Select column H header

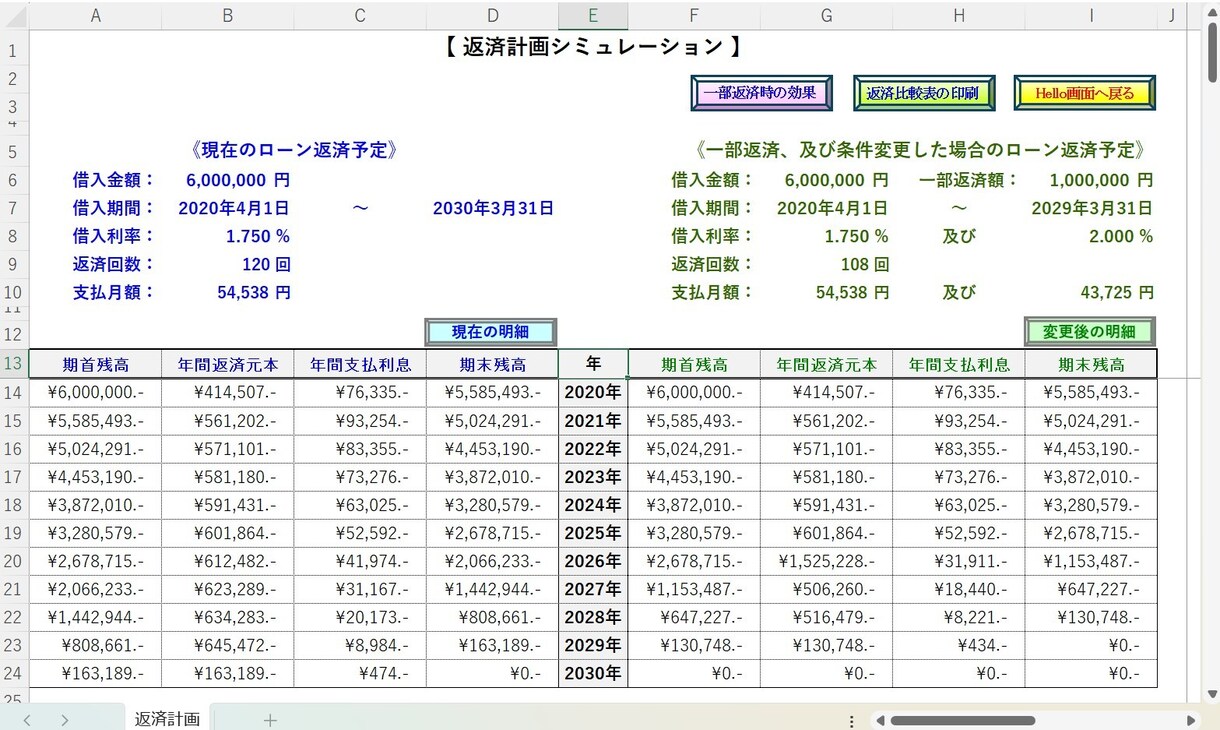click(x=959, y=15)
